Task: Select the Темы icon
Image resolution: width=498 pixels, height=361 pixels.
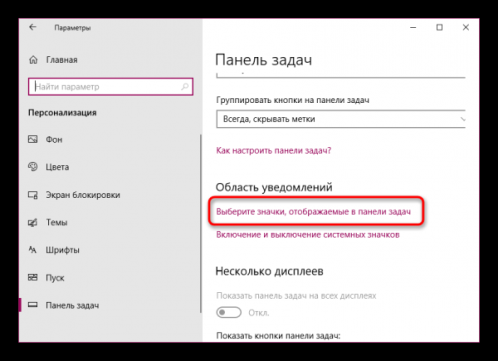Action: [33, 222]
